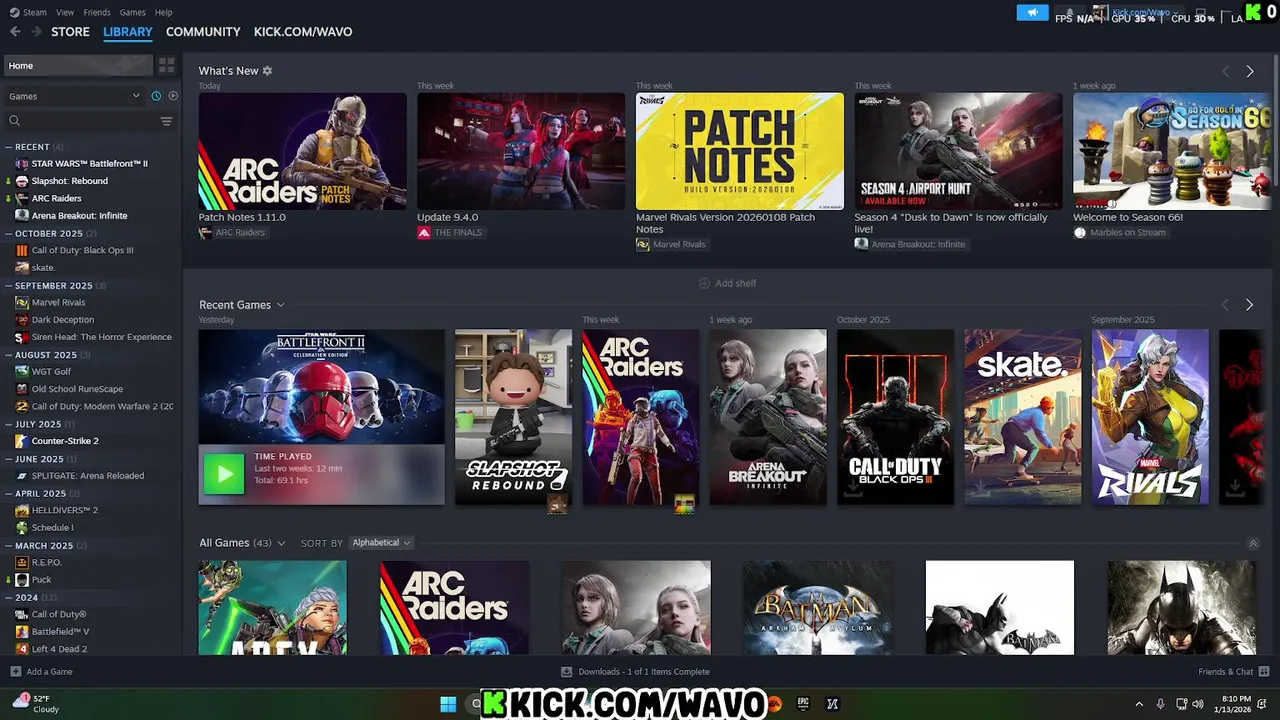1280x720 pixels.
Task: Show hidden system tray icons chevron
Action: [1139, 704]
